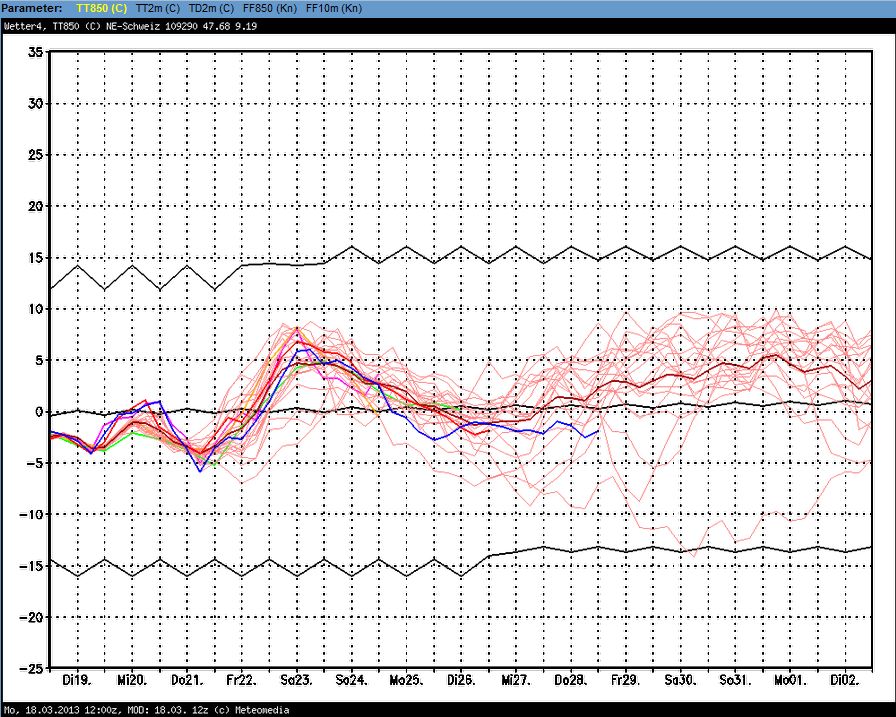Switch to the TT2m (C) parameter
Viewport: 896px width, 717px height.
click(158, 8)
